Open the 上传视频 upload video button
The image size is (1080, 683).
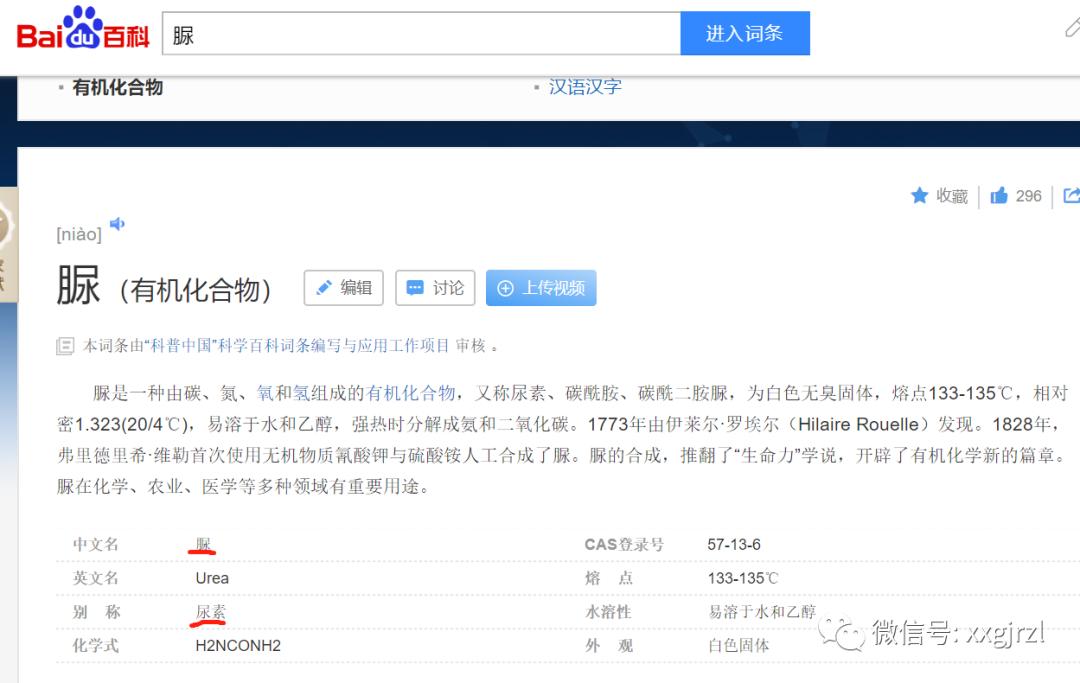coord(540,288)
